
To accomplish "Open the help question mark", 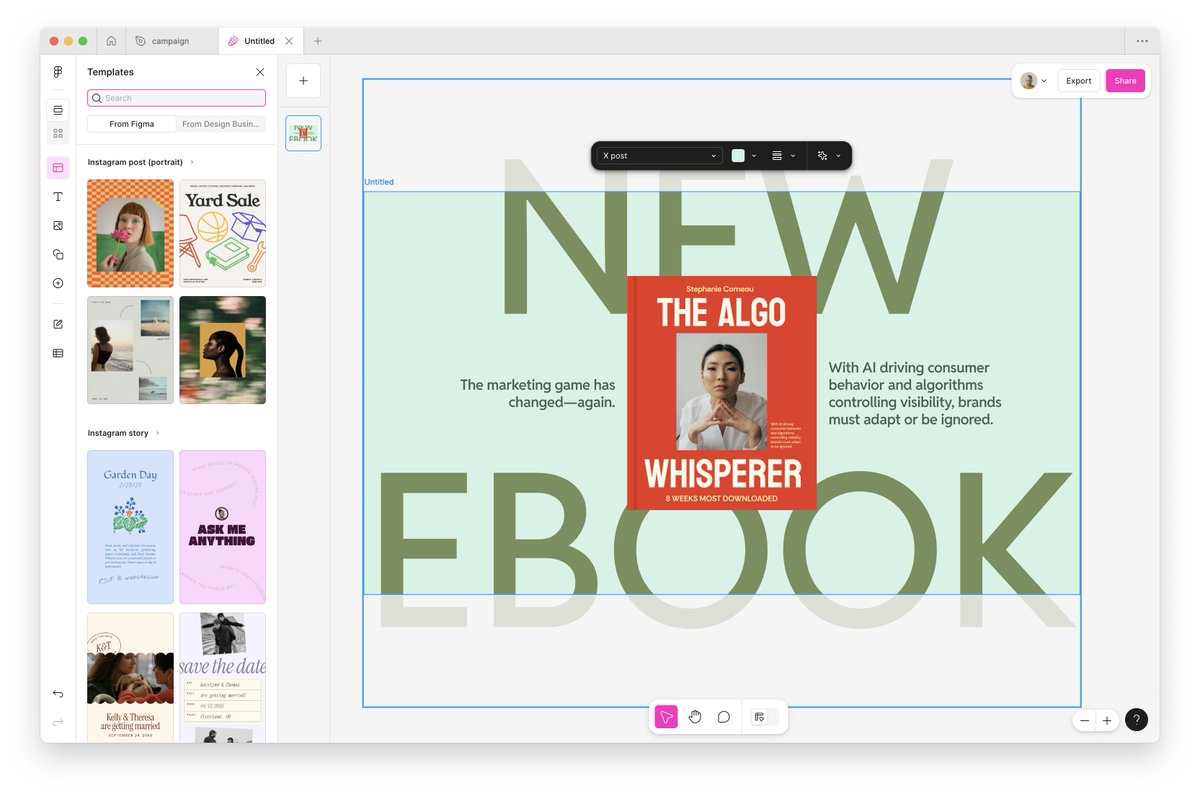I will coord(1136,720).
